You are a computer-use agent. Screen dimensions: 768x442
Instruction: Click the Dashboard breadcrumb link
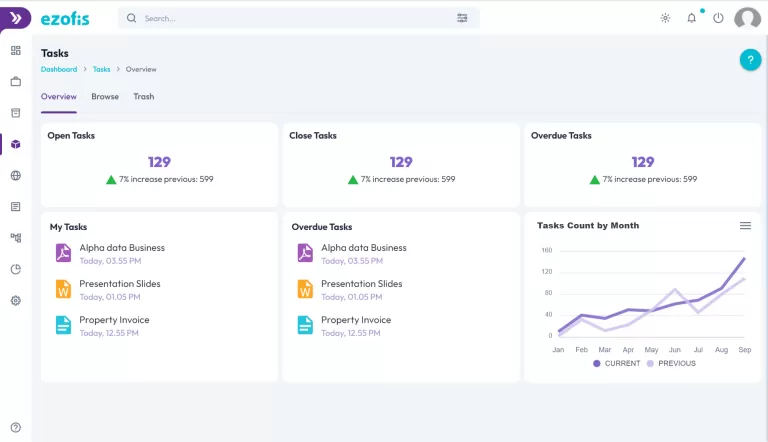[x=59, y=70]
